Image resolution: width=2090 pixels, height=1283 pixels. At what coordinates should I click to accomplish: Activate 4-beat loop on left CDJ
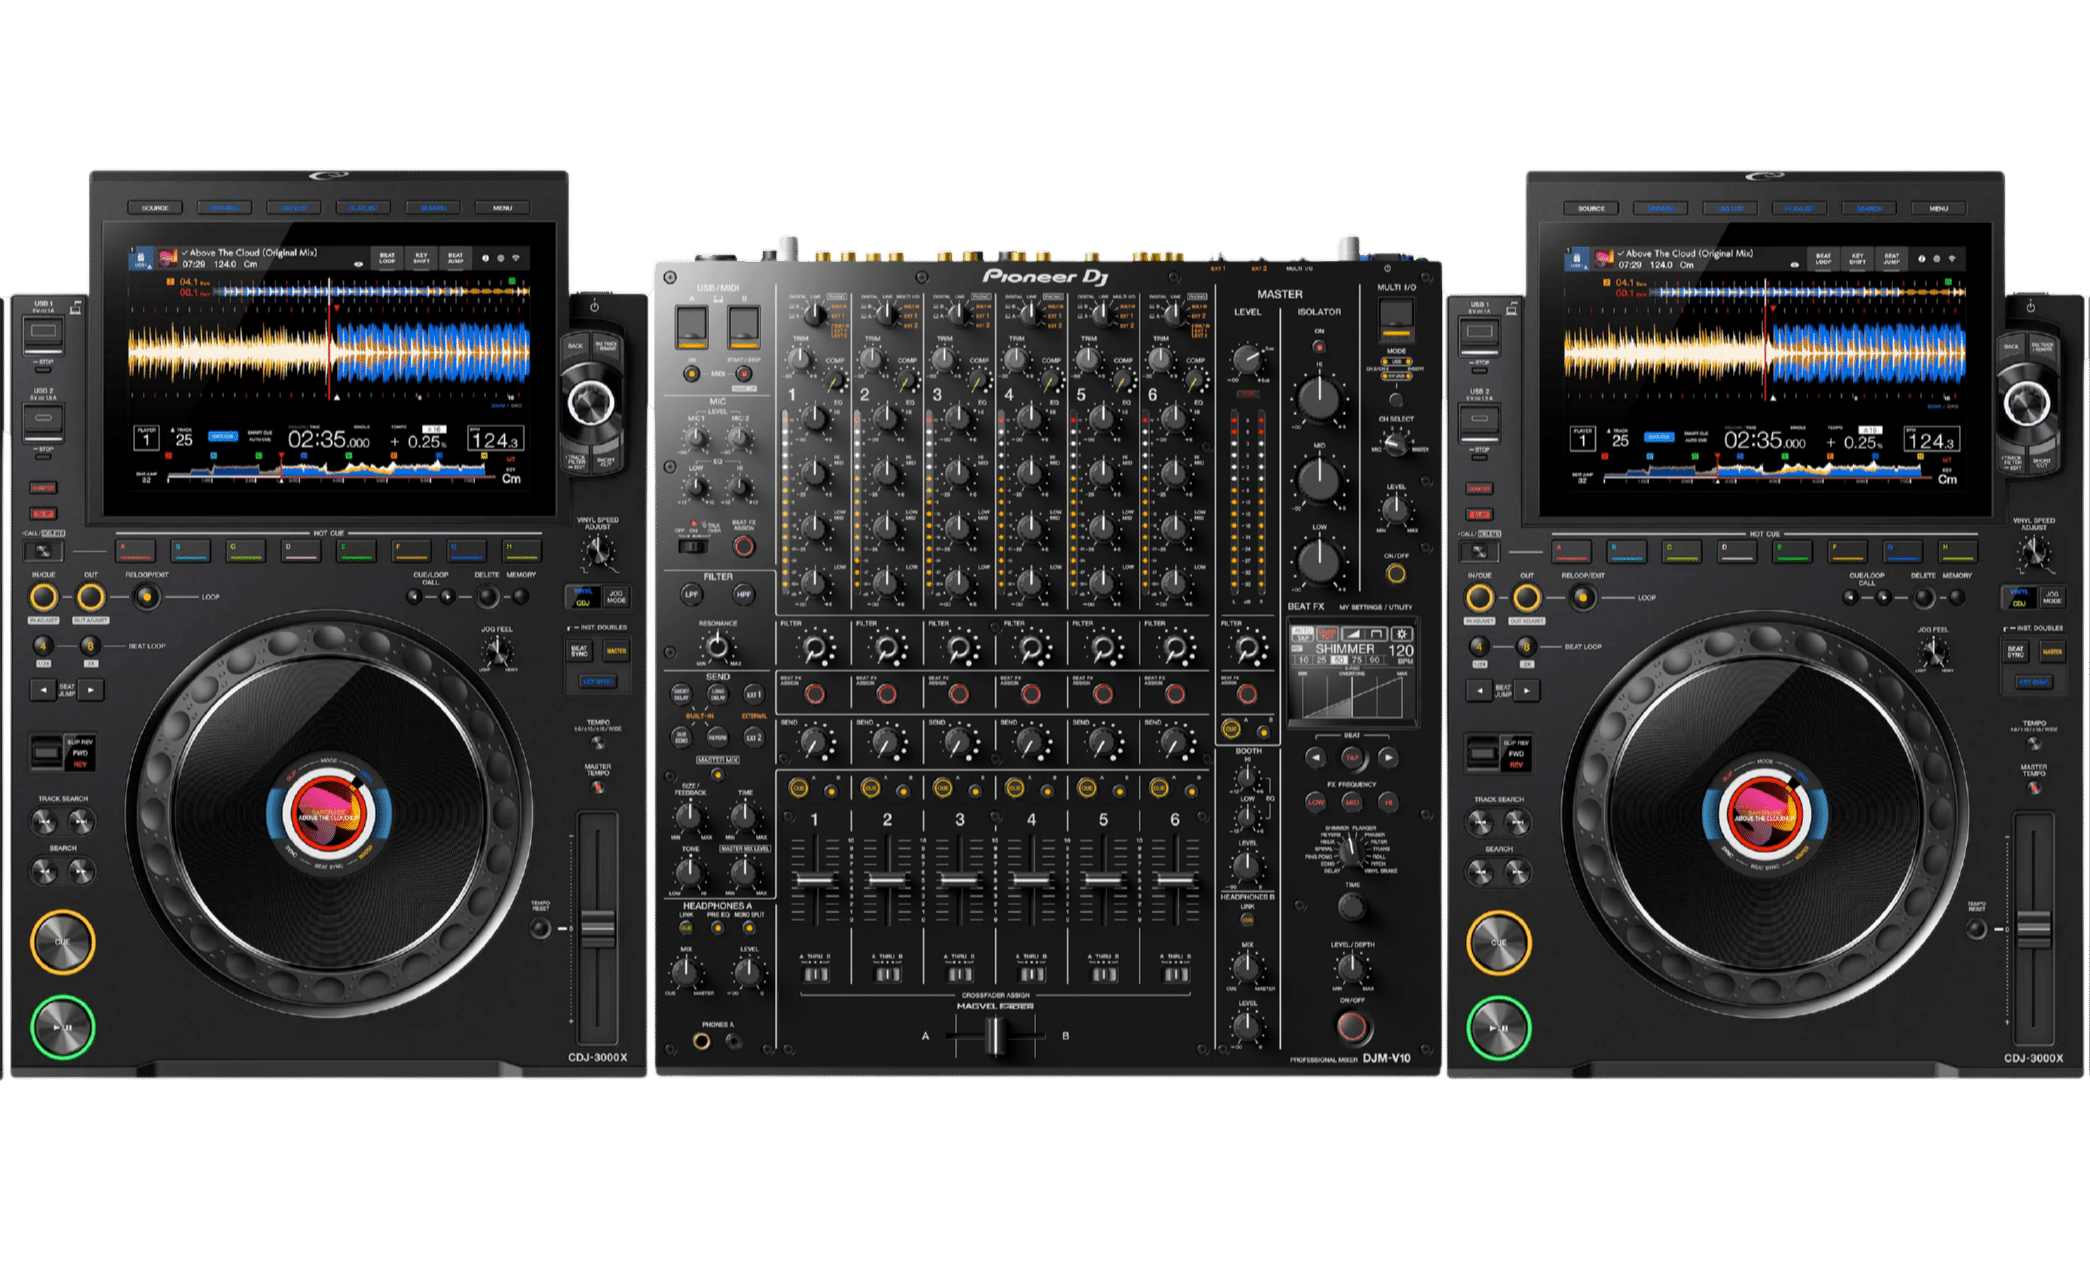[x=43, y=646]
